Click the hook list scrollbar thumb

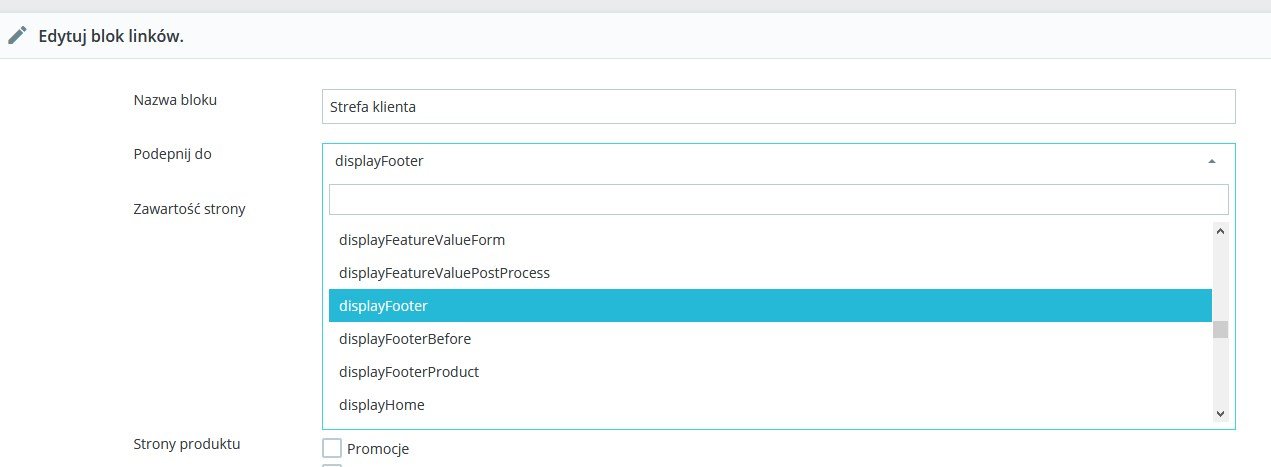[1220, 330]
